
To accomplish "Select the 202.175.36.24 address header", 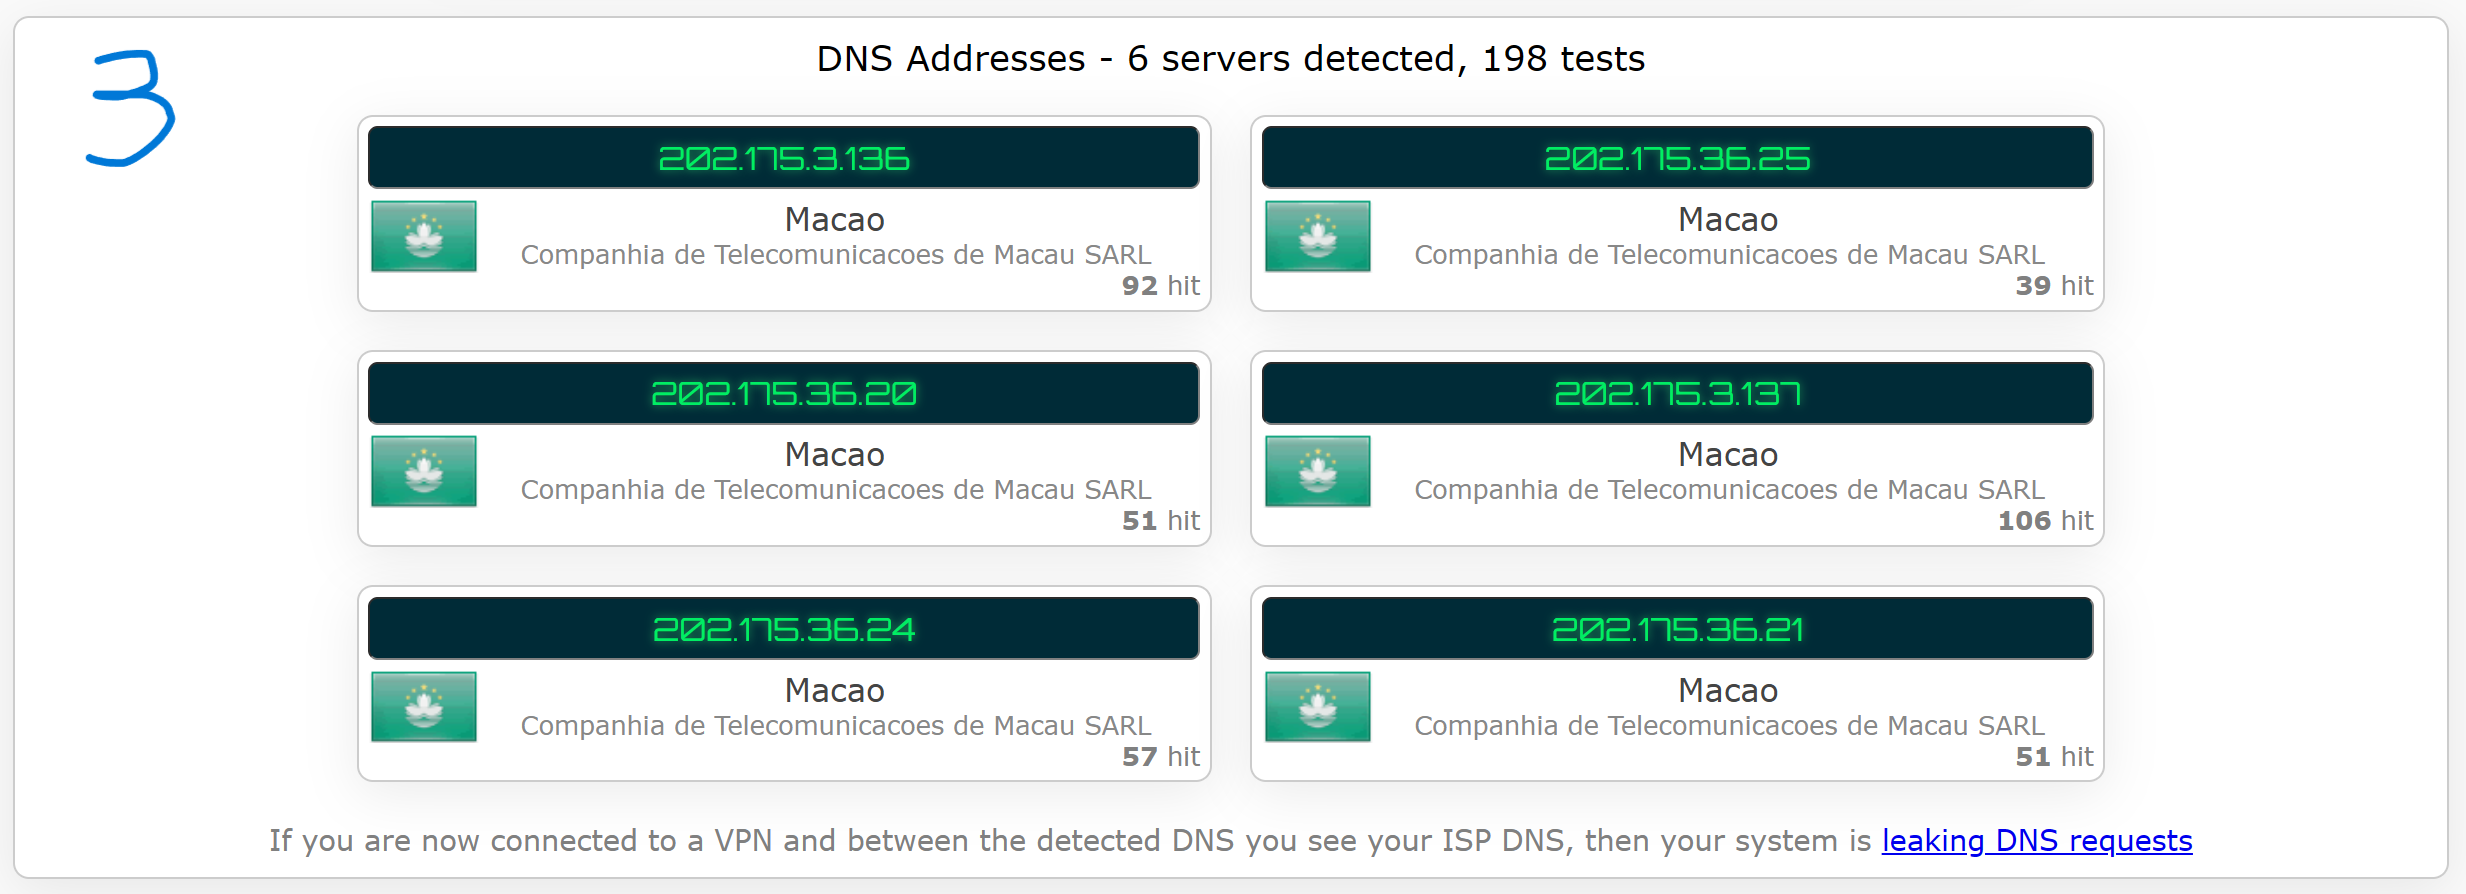I will coord(783,629).
